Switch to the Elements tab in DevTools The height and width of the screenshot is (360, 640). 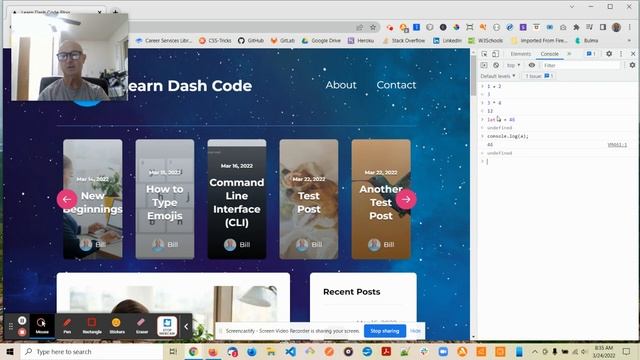[520, 54]
